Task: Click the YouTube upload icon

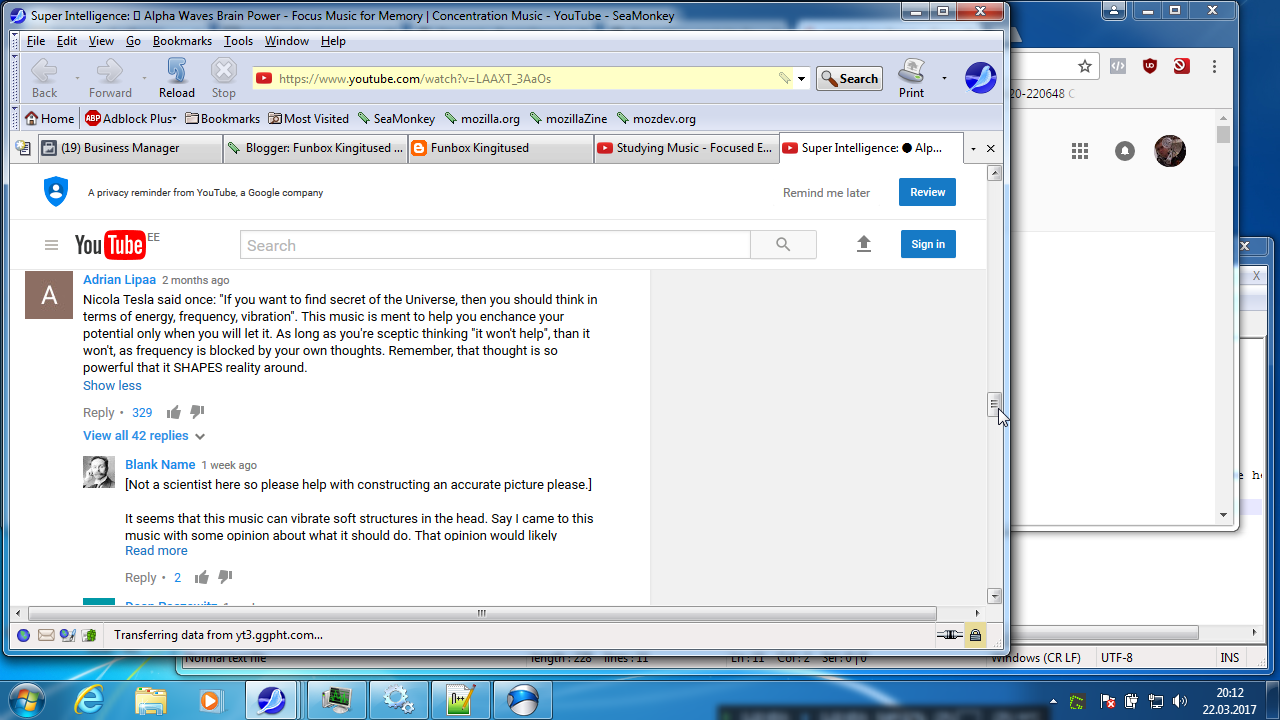Action: tap(864, 244)
